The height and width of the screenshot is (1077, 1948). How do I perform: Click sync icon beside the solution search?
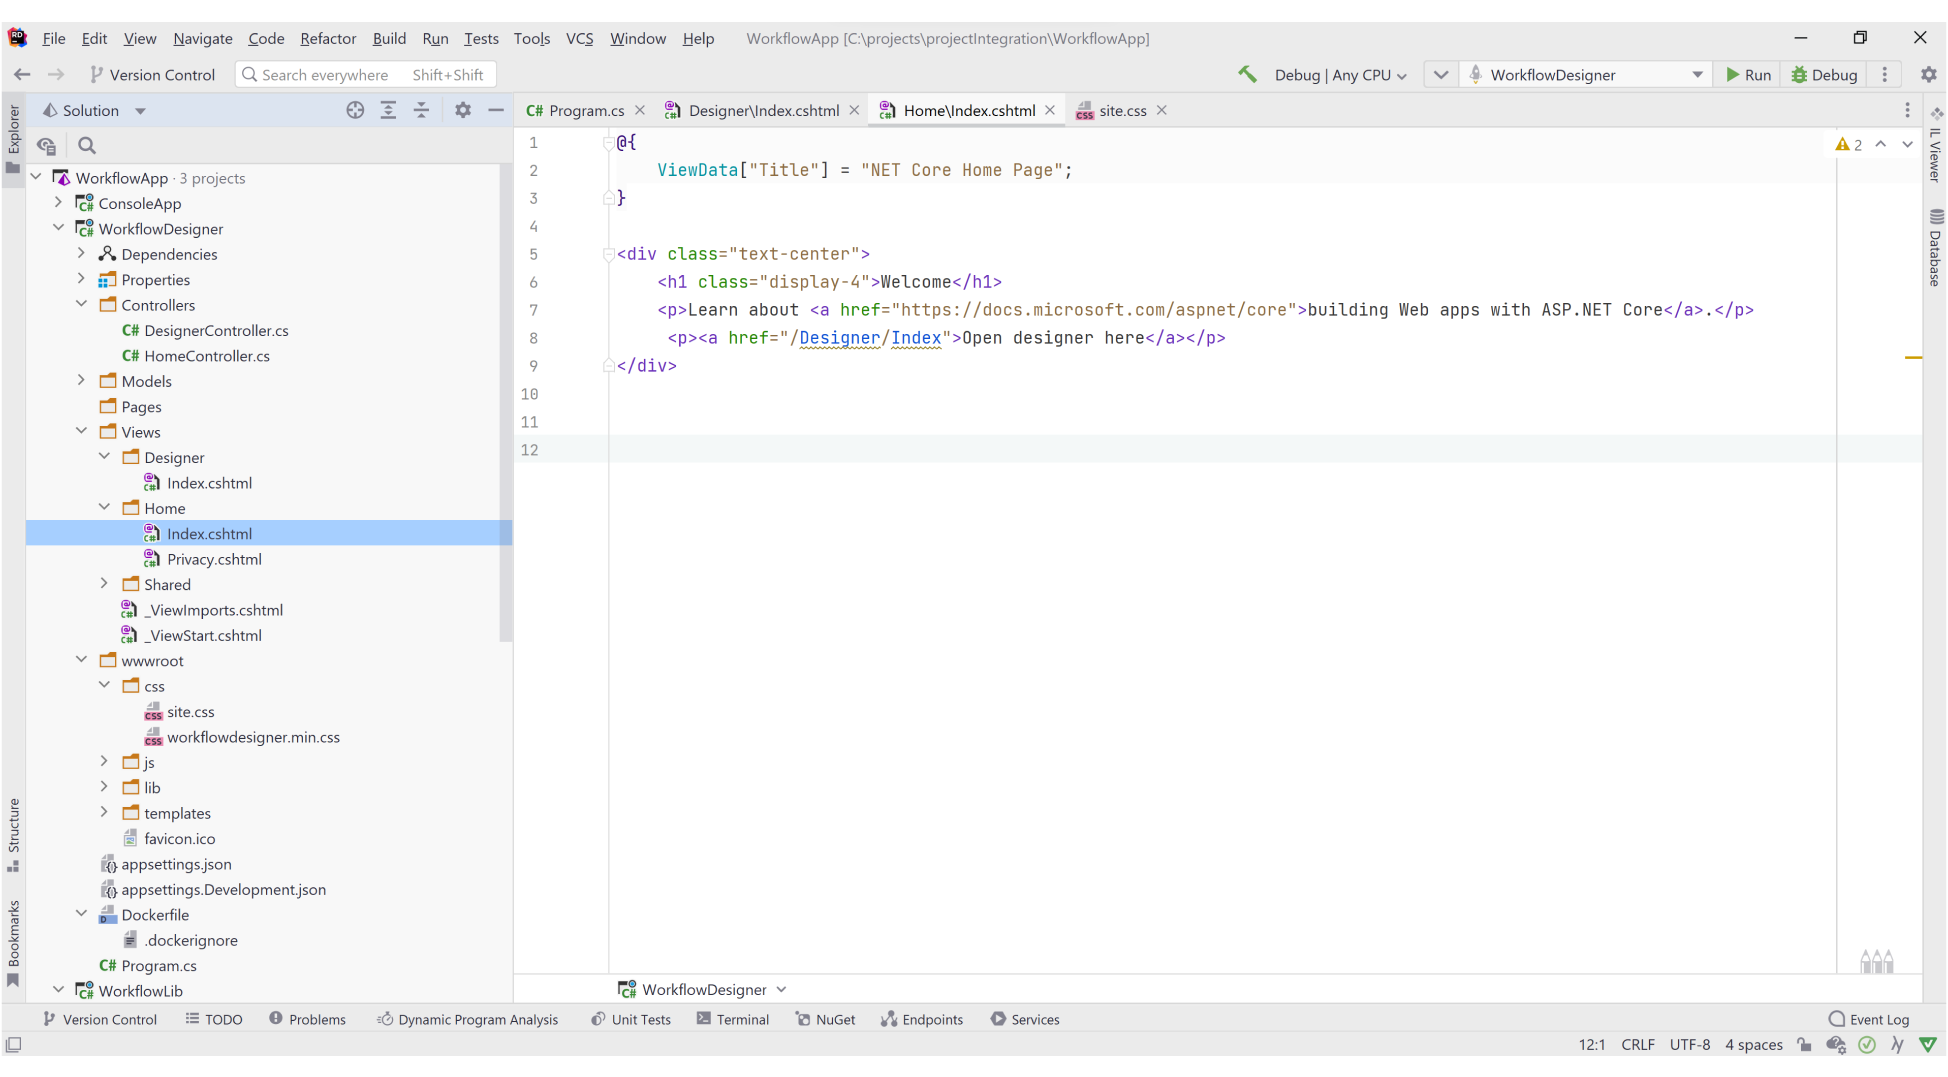click(x=46, y=146)
